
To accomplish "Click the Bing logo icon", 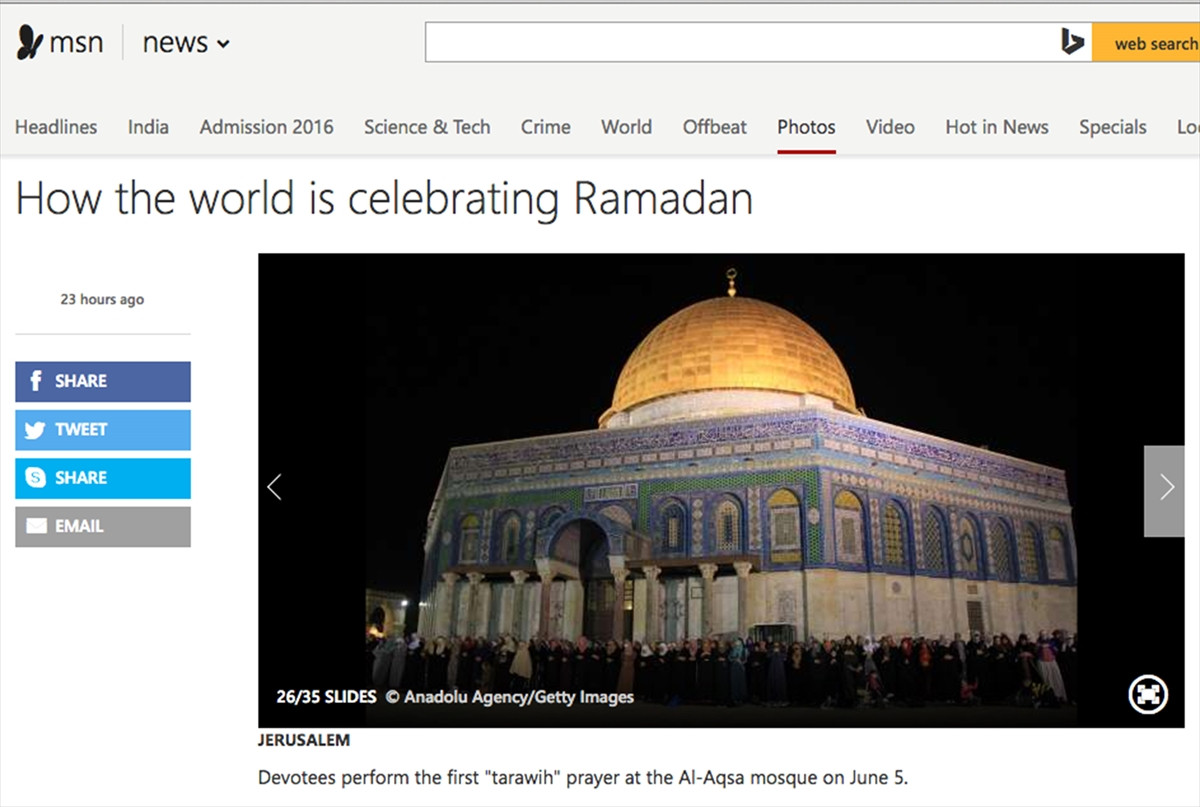I will 1072,42.
